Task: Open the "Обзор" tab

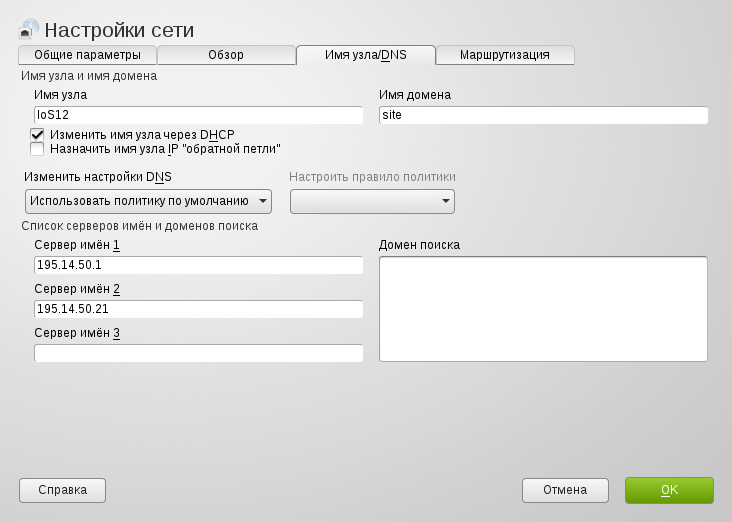Action: (x=226, y=55)
